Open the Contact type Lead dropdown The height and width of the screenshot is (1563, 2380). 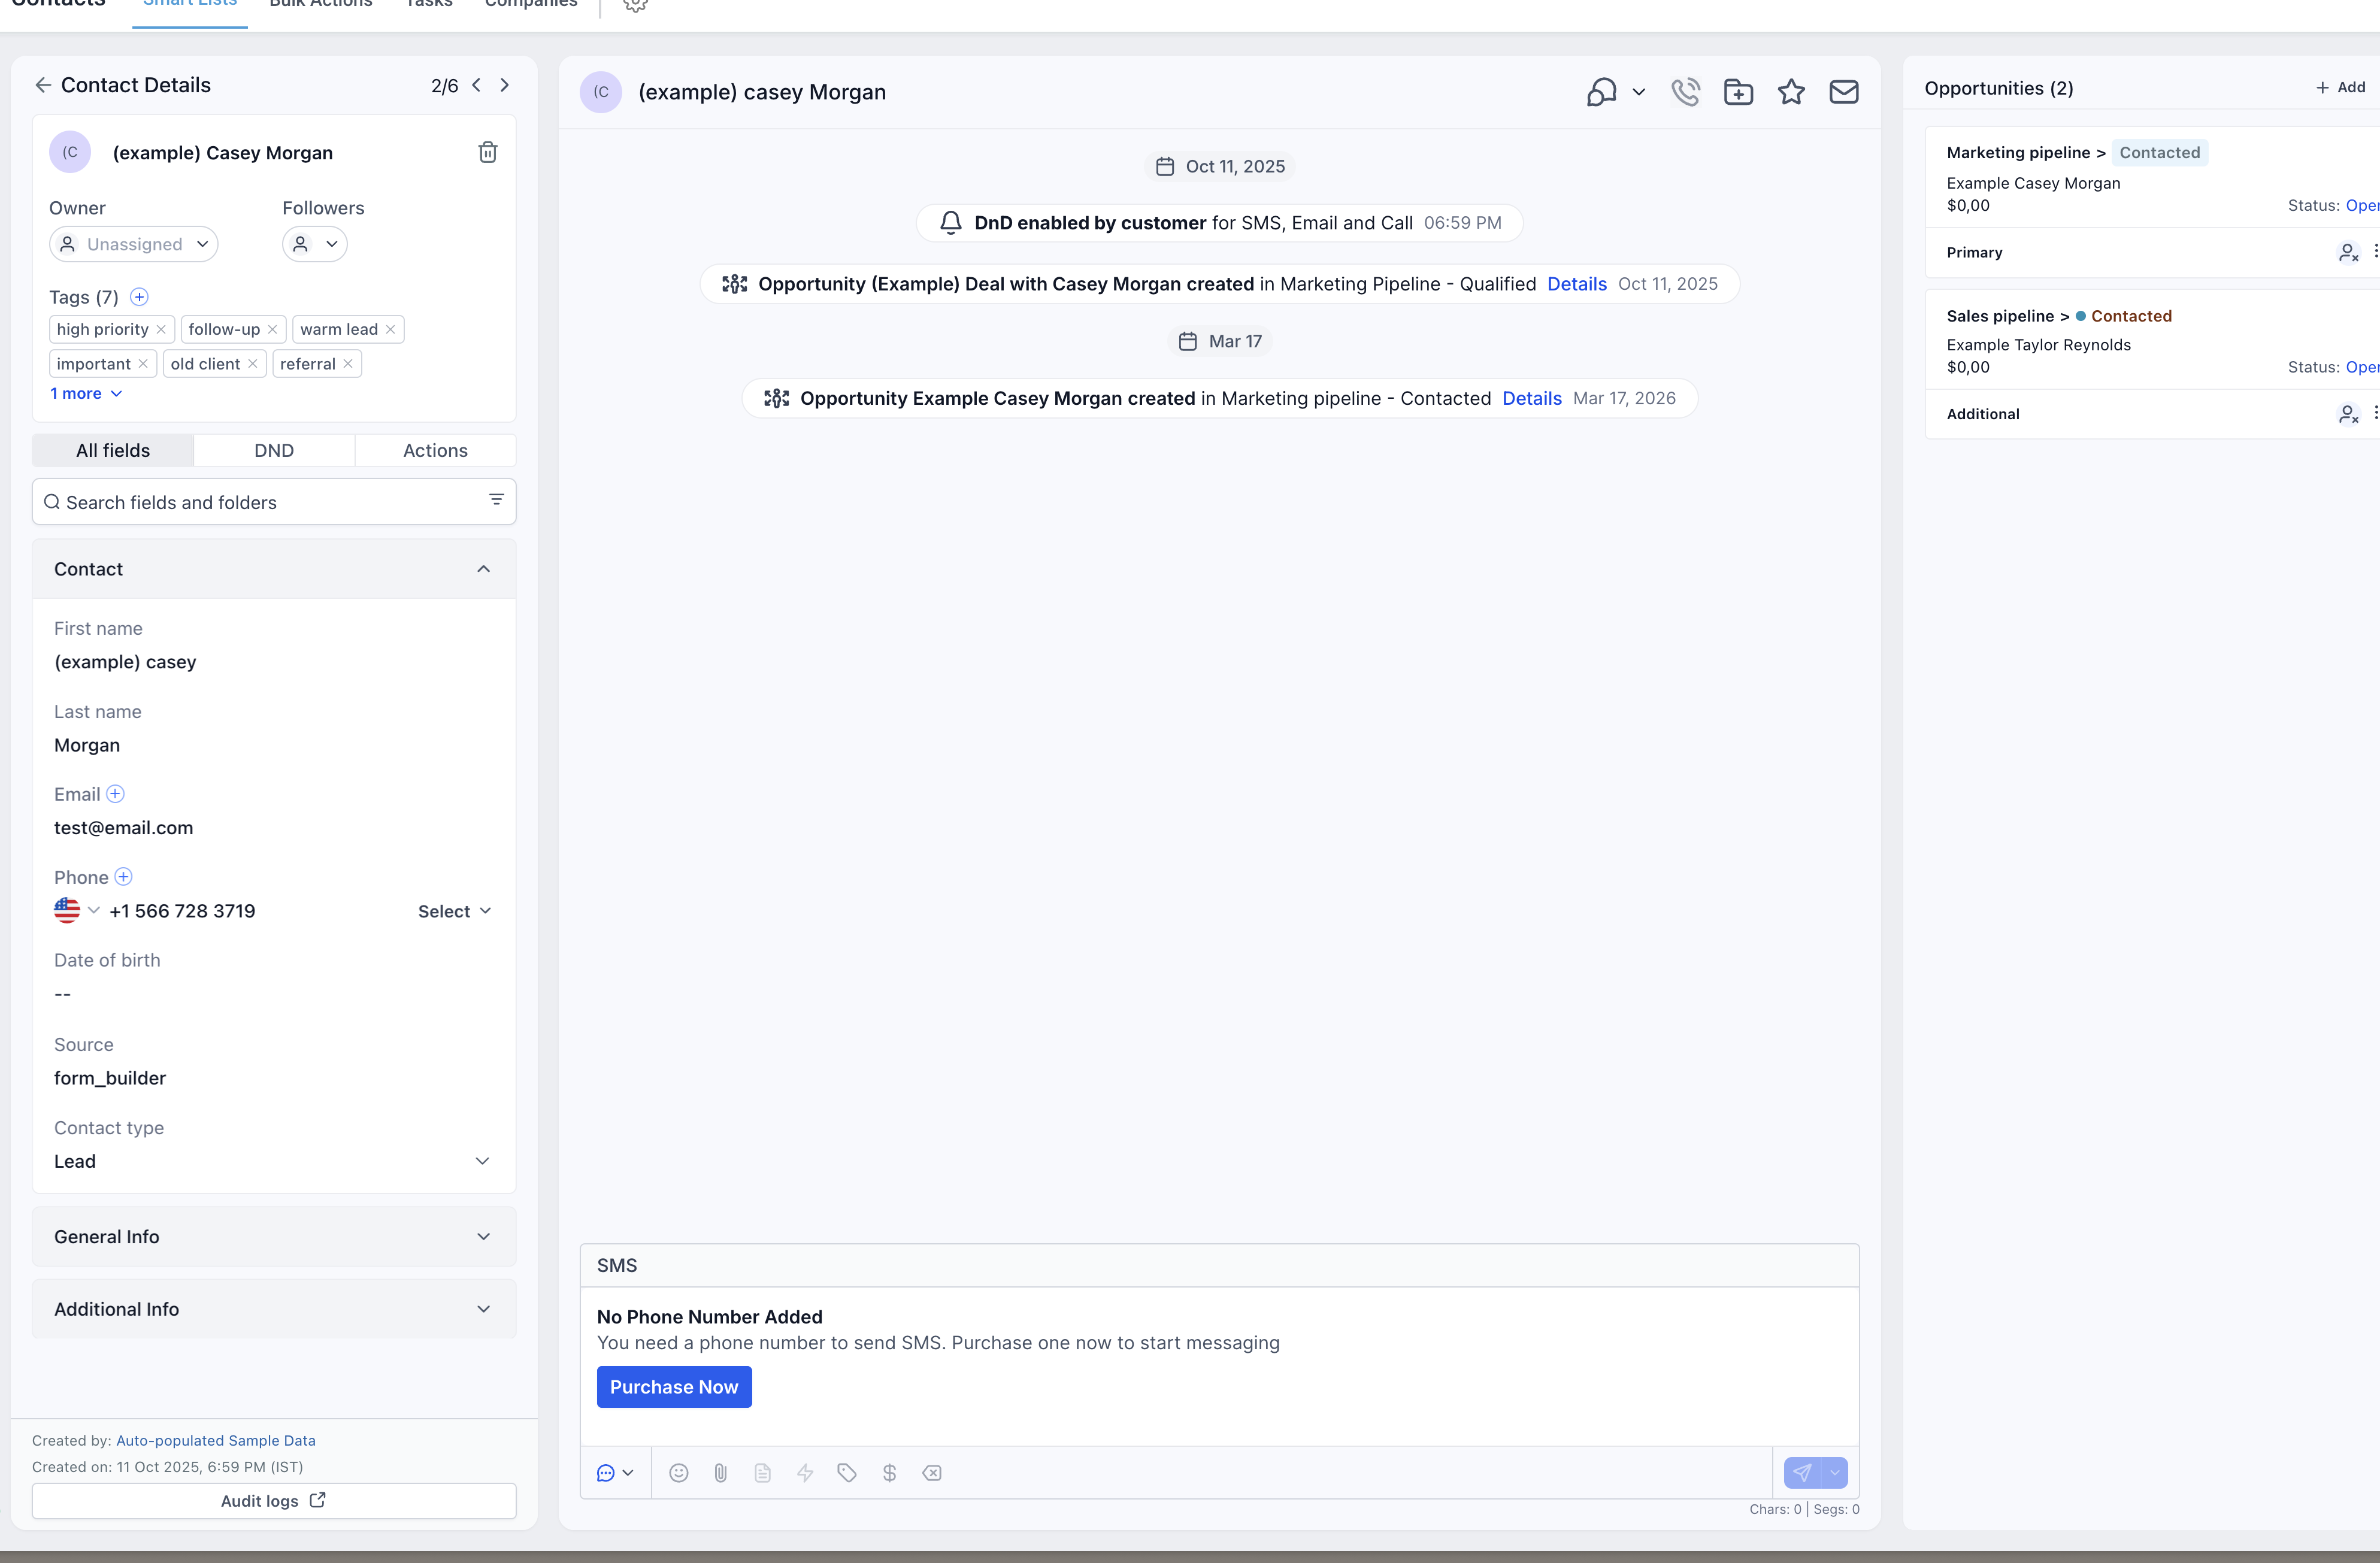273,1161
